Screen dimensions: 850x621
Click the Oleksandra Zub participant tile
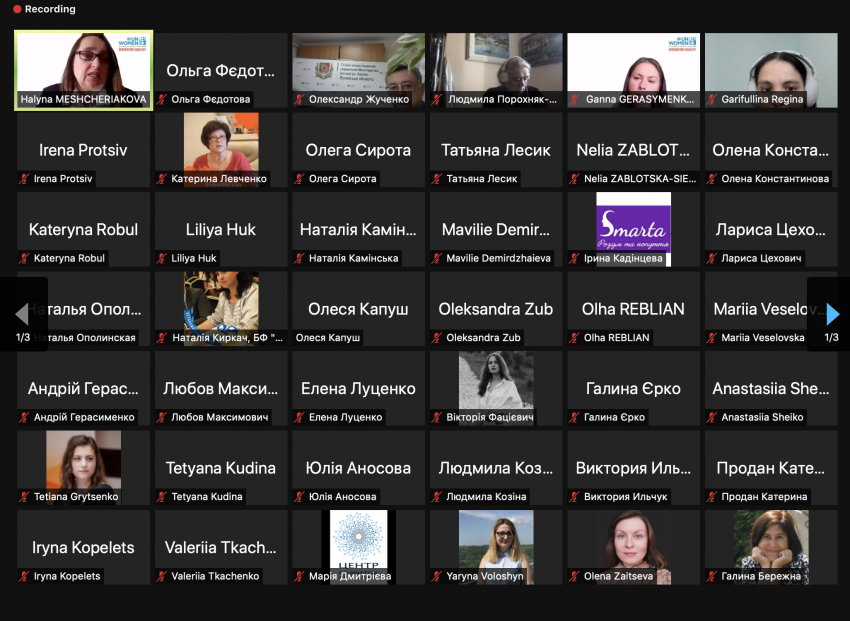pyautogui.click(x=496, y=309)
